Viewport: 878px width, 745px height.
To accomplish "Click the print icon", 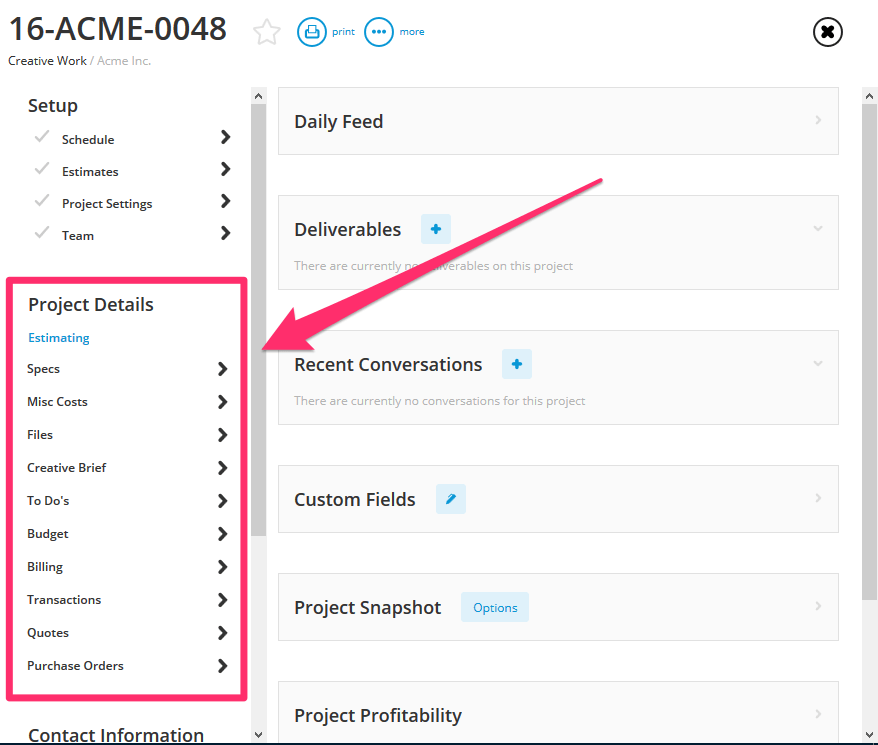I will (312, 32).
